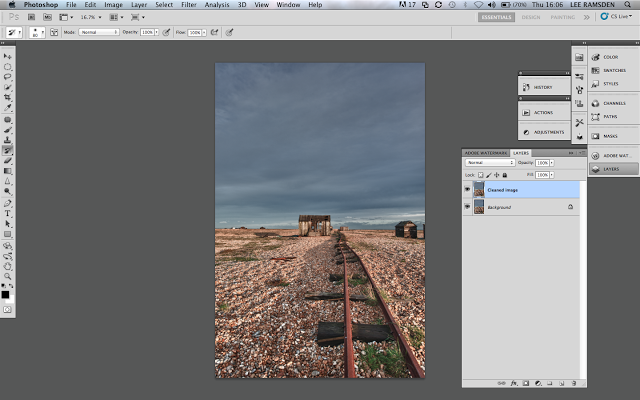This screenshot has height=400, width=640.
Task: Open the Arrange Documents dropdown
Action: pyautogui.click(x=116, y=17)
